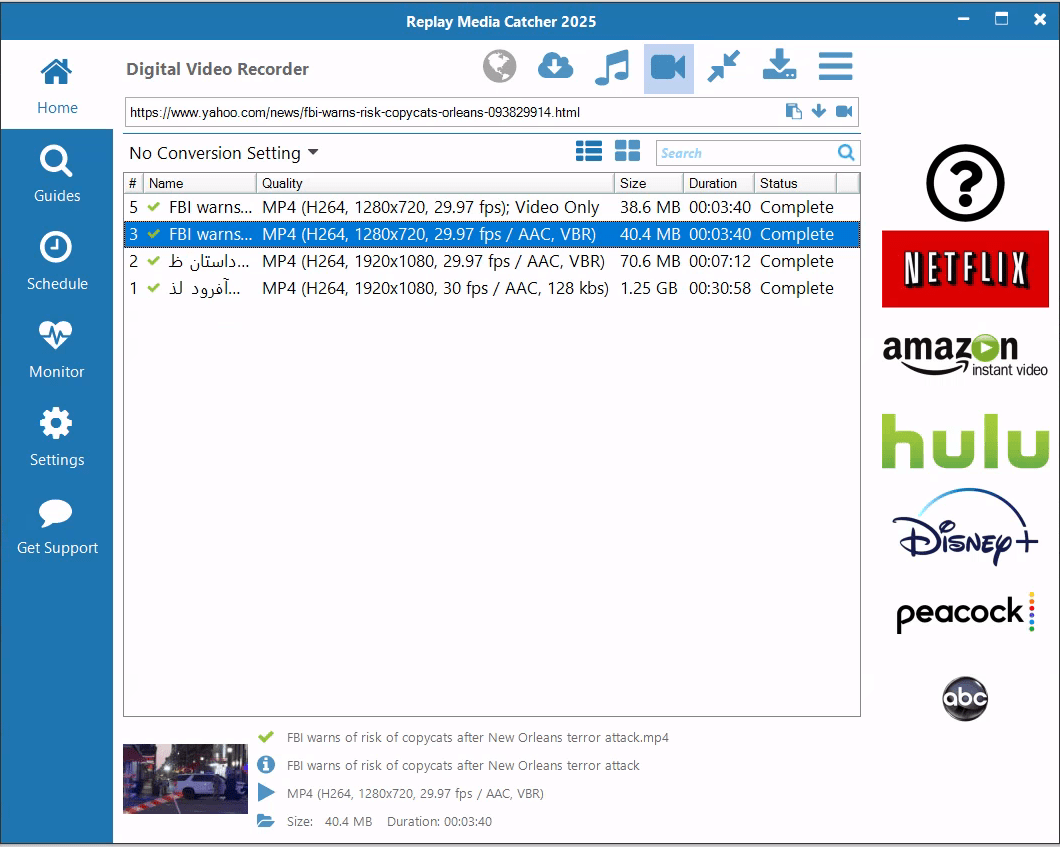Open the Internet browser globe icon
The width and height of the screenshot is (1060, 847).
coord(500,67)
